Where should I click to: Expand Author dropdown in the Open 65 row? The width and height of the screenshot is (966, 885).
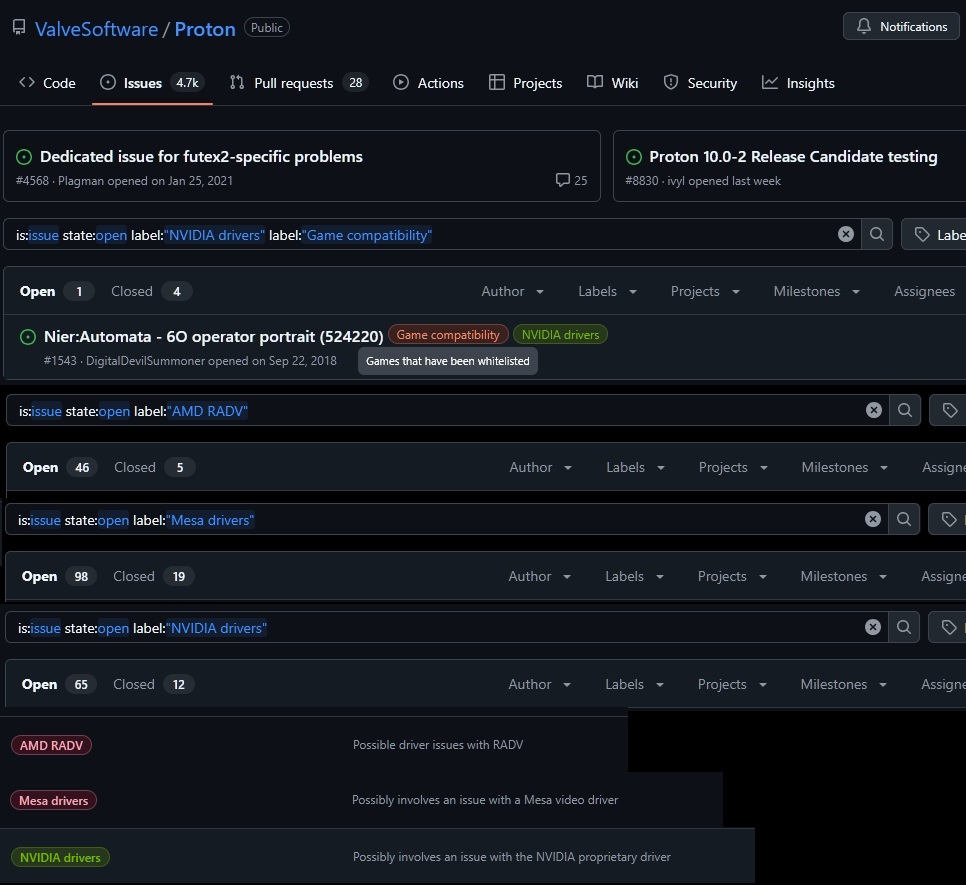click(539, 684)
